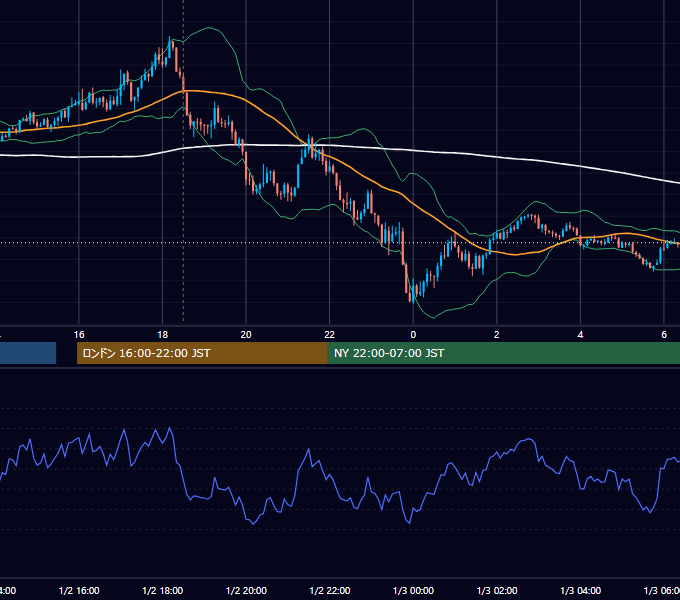Click hour label 0 under price chart
Image resolution: width=680 pixels, height=600 pixels.
(x=413, y=334)
